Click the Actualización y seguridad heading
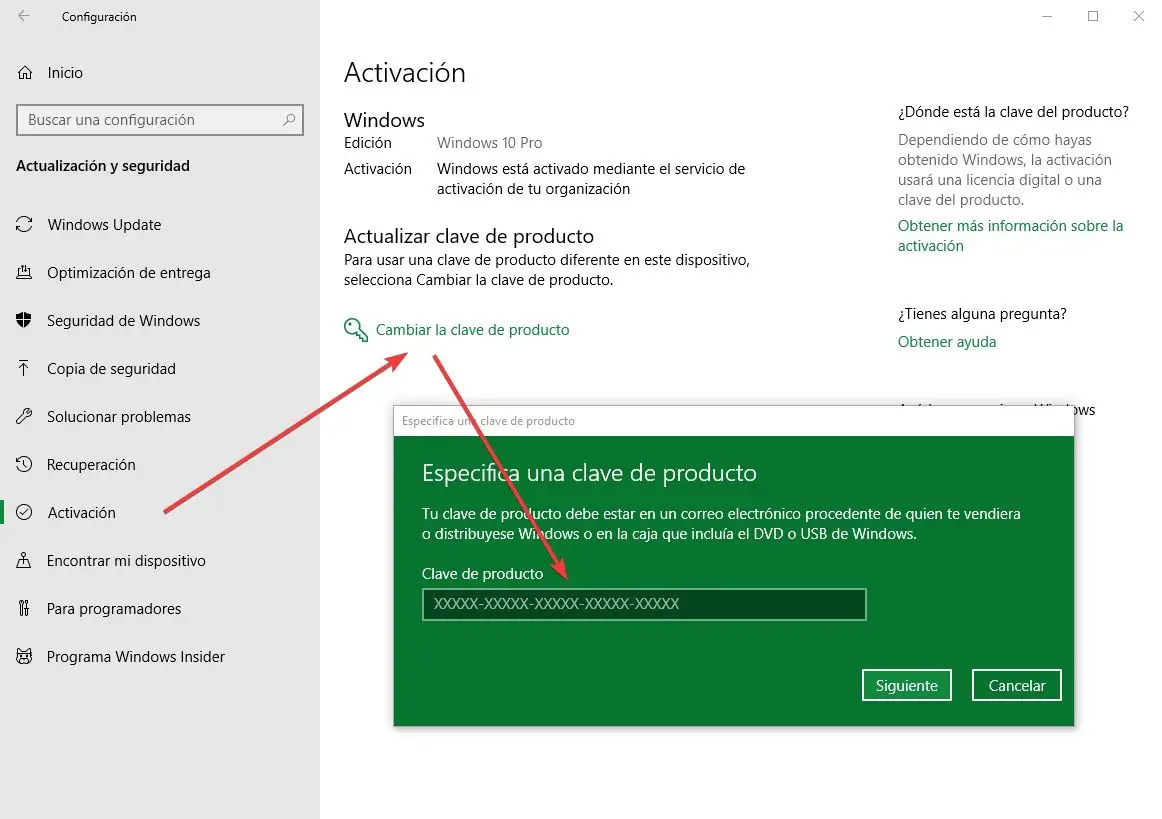Image resolution: width=1162 pixels, height=819 pixels. (103, 166)
